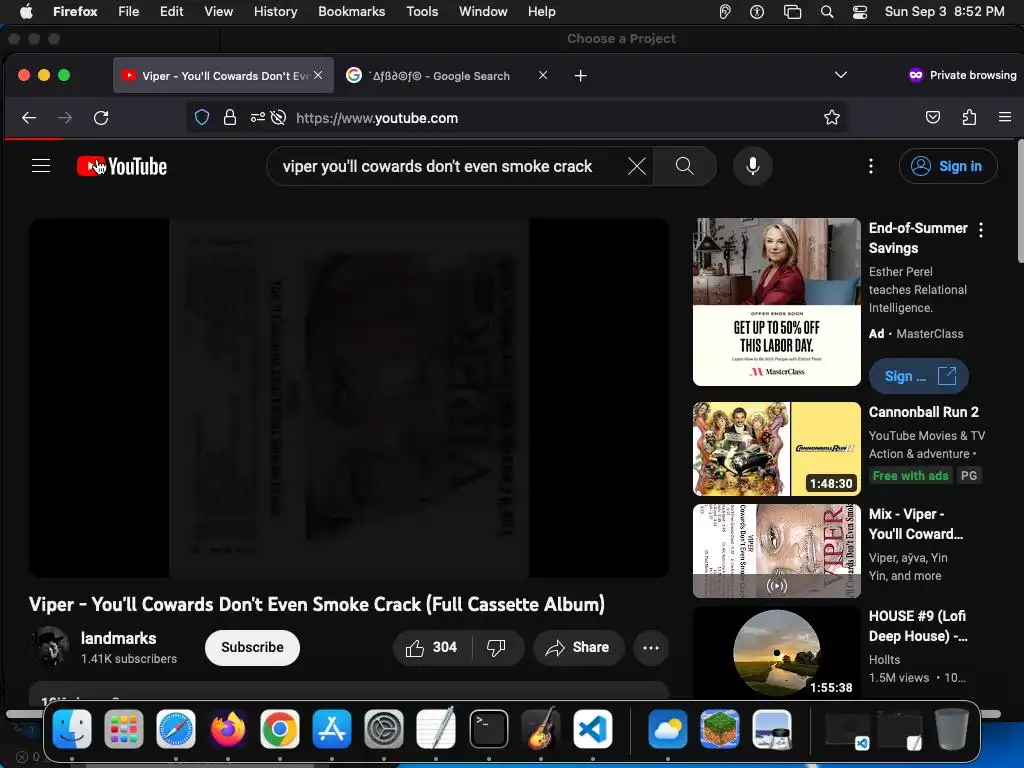This screenshot has width=1024, height=768.
Task: Open YouTube settings three-dot menu
Action: tap(871, 166)
